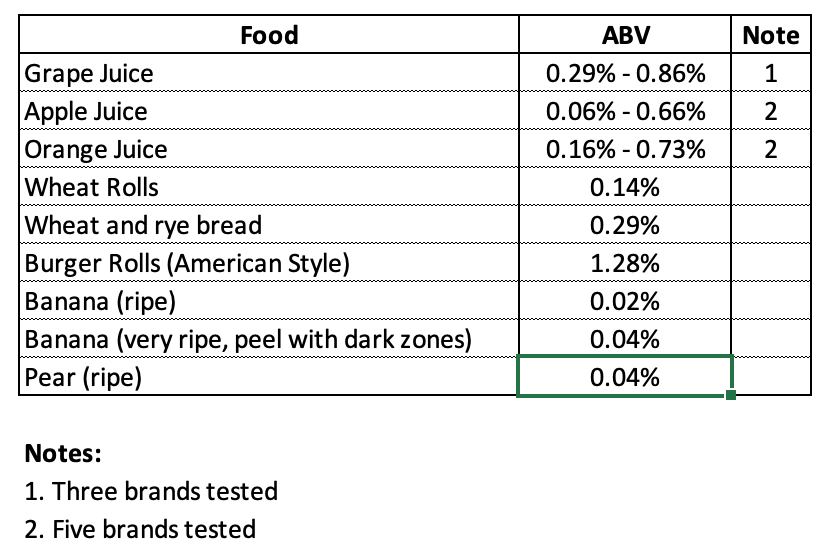Select the 0.29% - 0.86% ABV cell
The width and height of the screenshot is (830, 554).
(625, 74)
